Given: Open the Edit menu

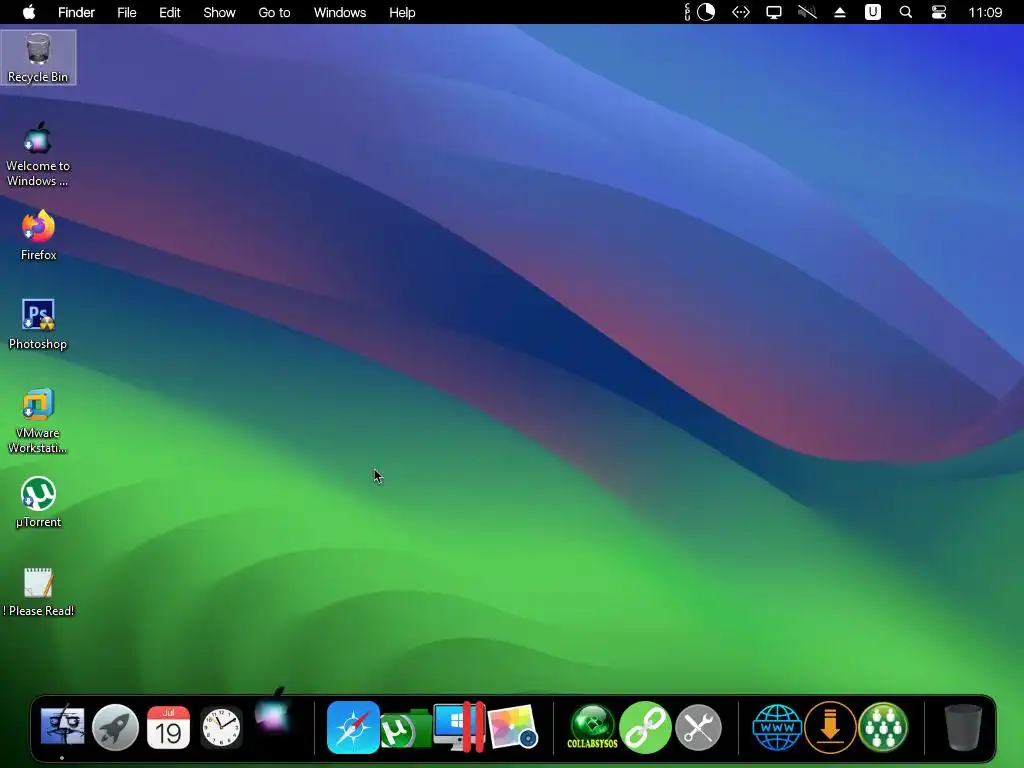Looking at the screenshot, I should 170,12.
